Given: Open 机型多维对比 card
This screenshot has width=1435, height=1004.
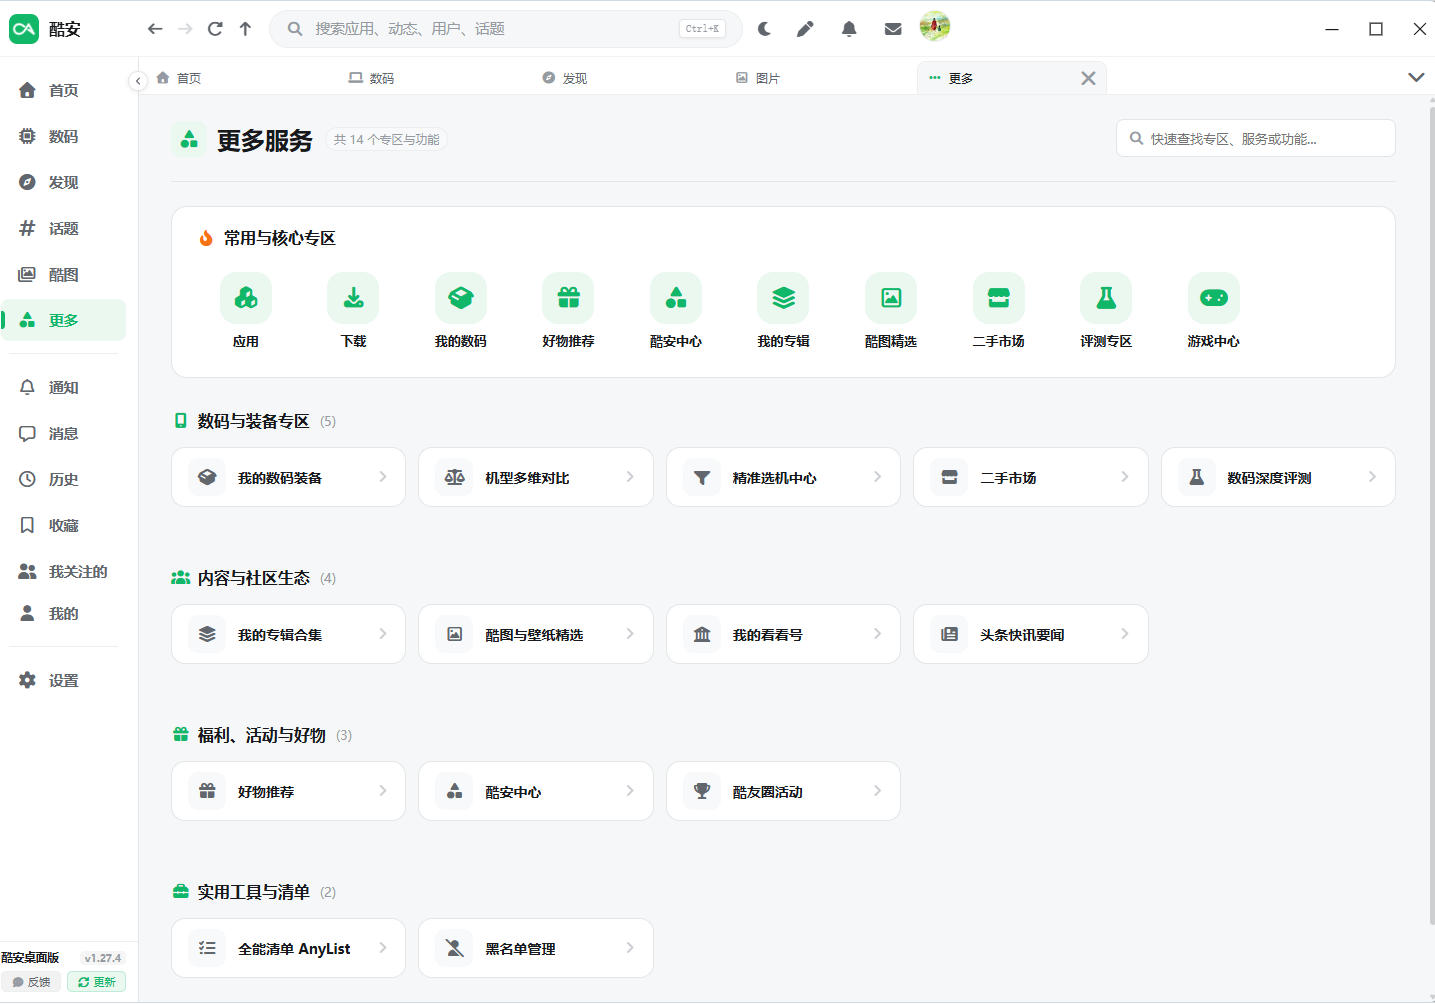Looking at the screenshot, I should [536, 477].
